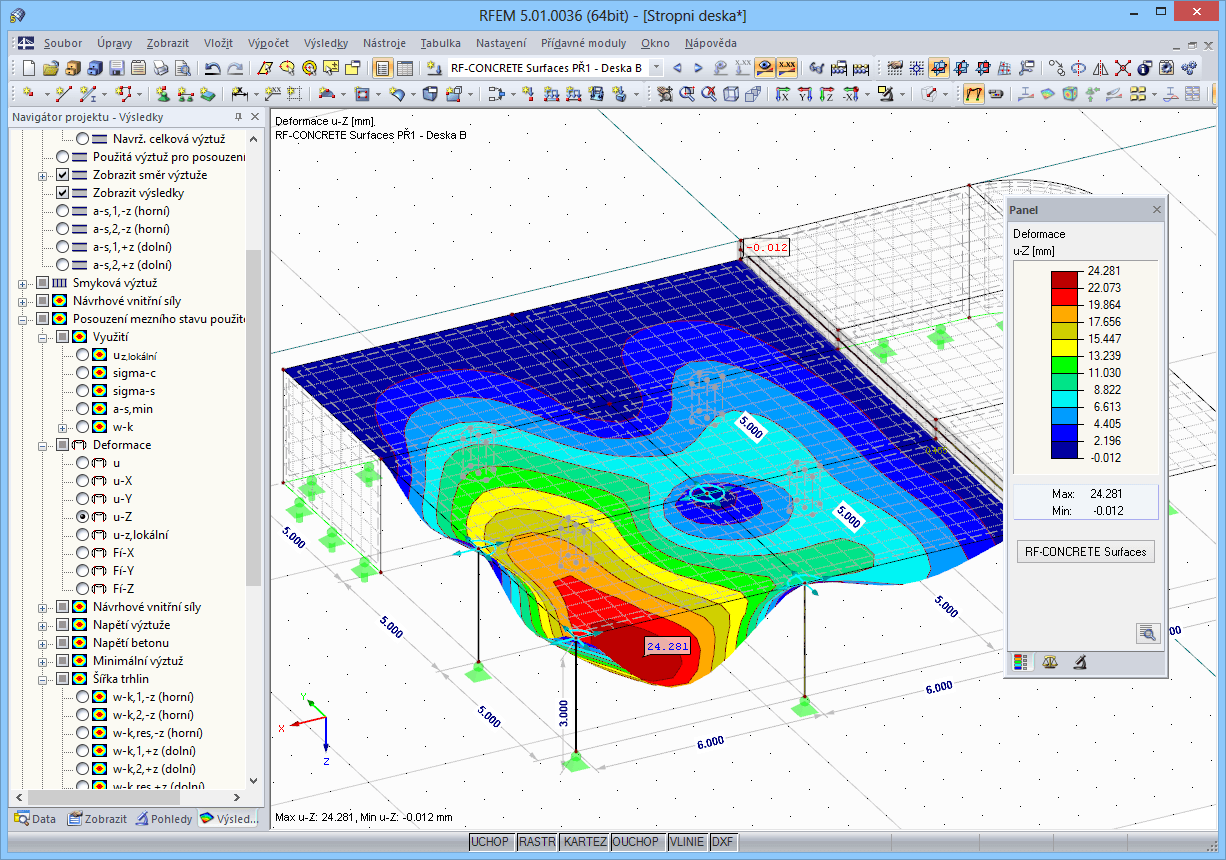Screen dimensions: 1226x860
Task: Click the new line tool icon
Action: [63, 93]
